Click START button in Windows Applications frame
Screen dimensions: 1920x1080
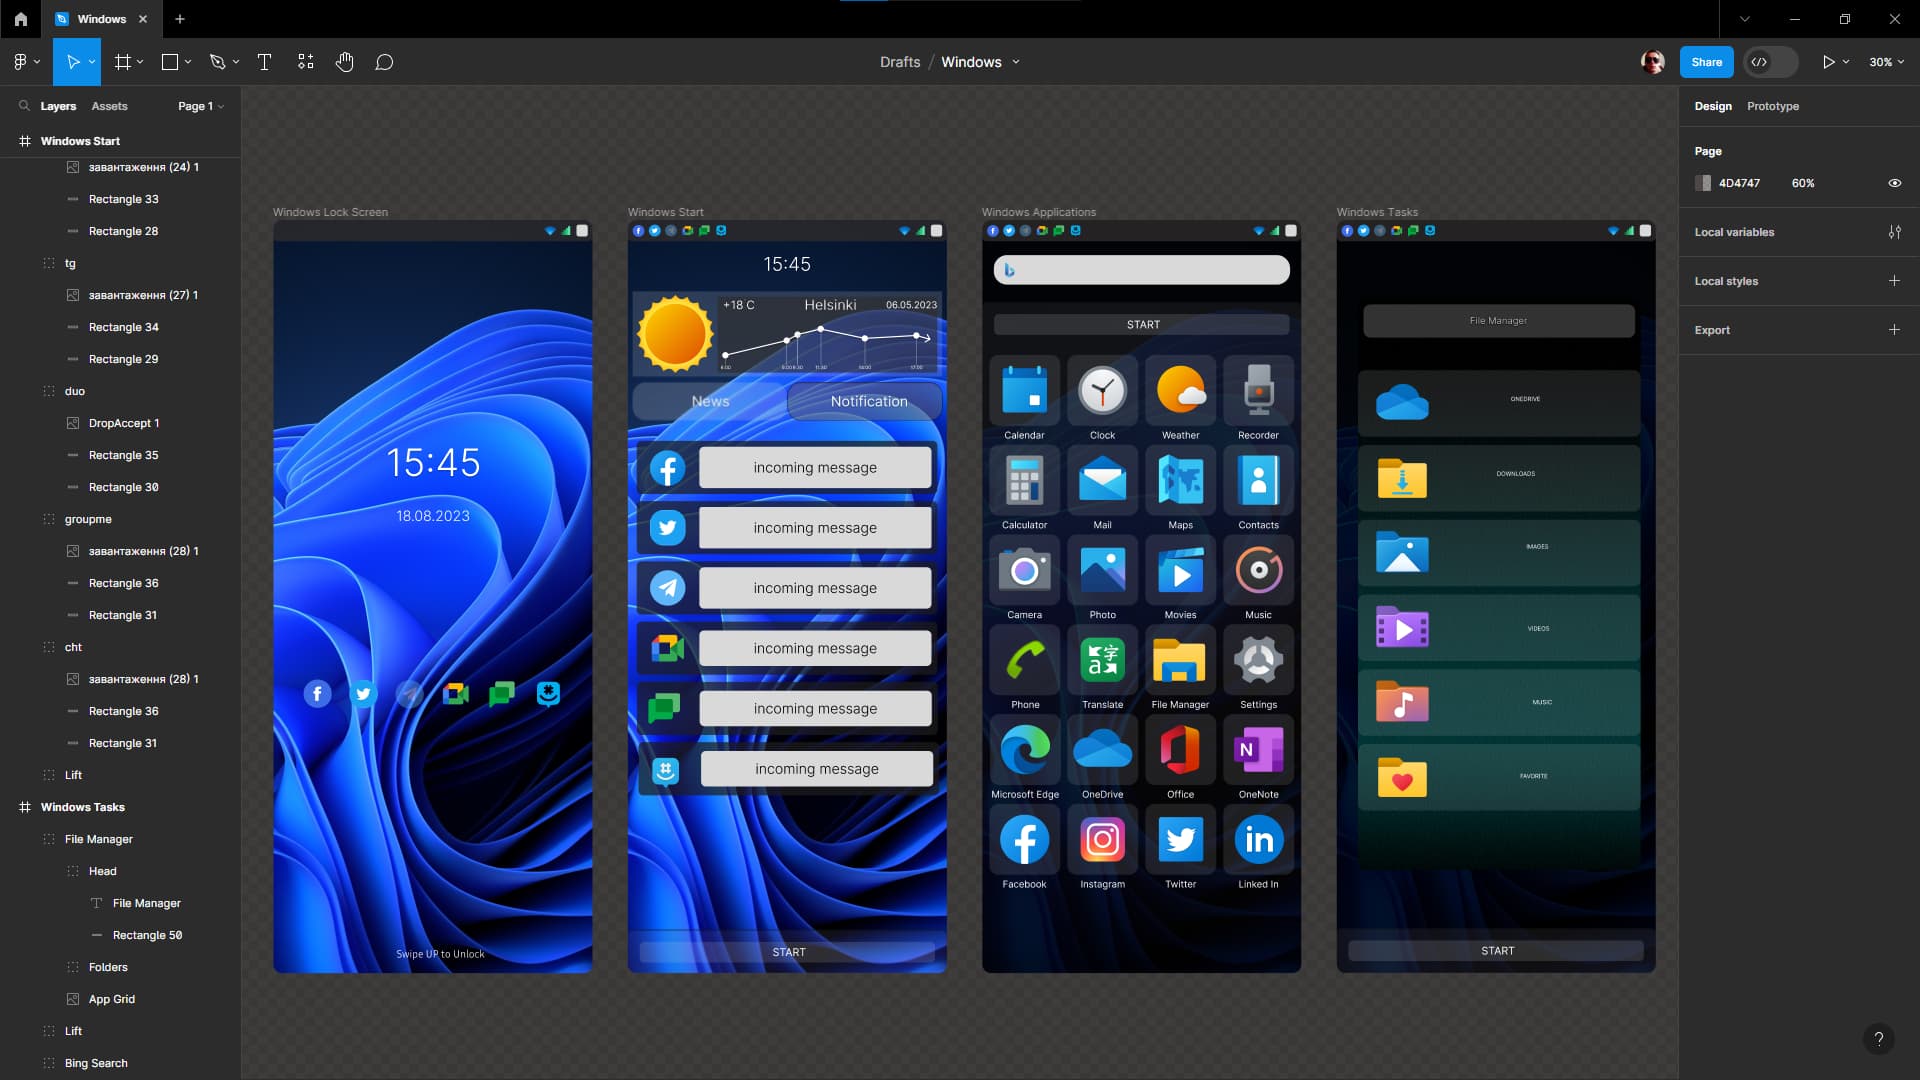tap(1142, 325)
